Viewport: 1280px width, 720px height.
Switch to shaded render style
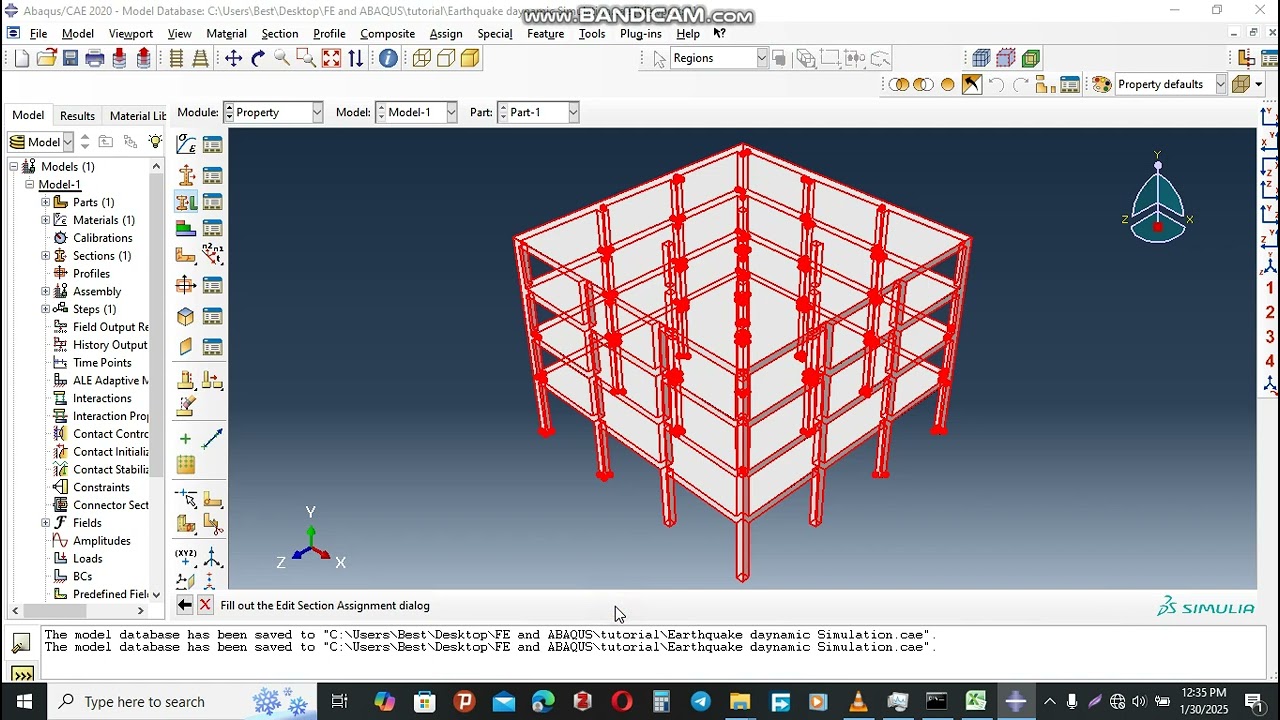click(470, 58)
